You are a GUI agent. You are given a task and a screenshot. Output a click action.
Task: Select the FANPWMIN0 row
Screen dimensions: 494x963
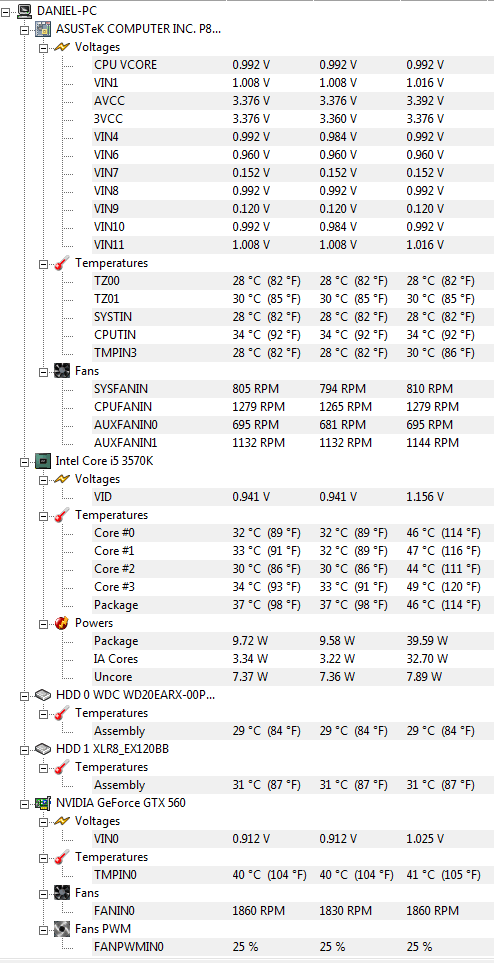tap(292, 946)
